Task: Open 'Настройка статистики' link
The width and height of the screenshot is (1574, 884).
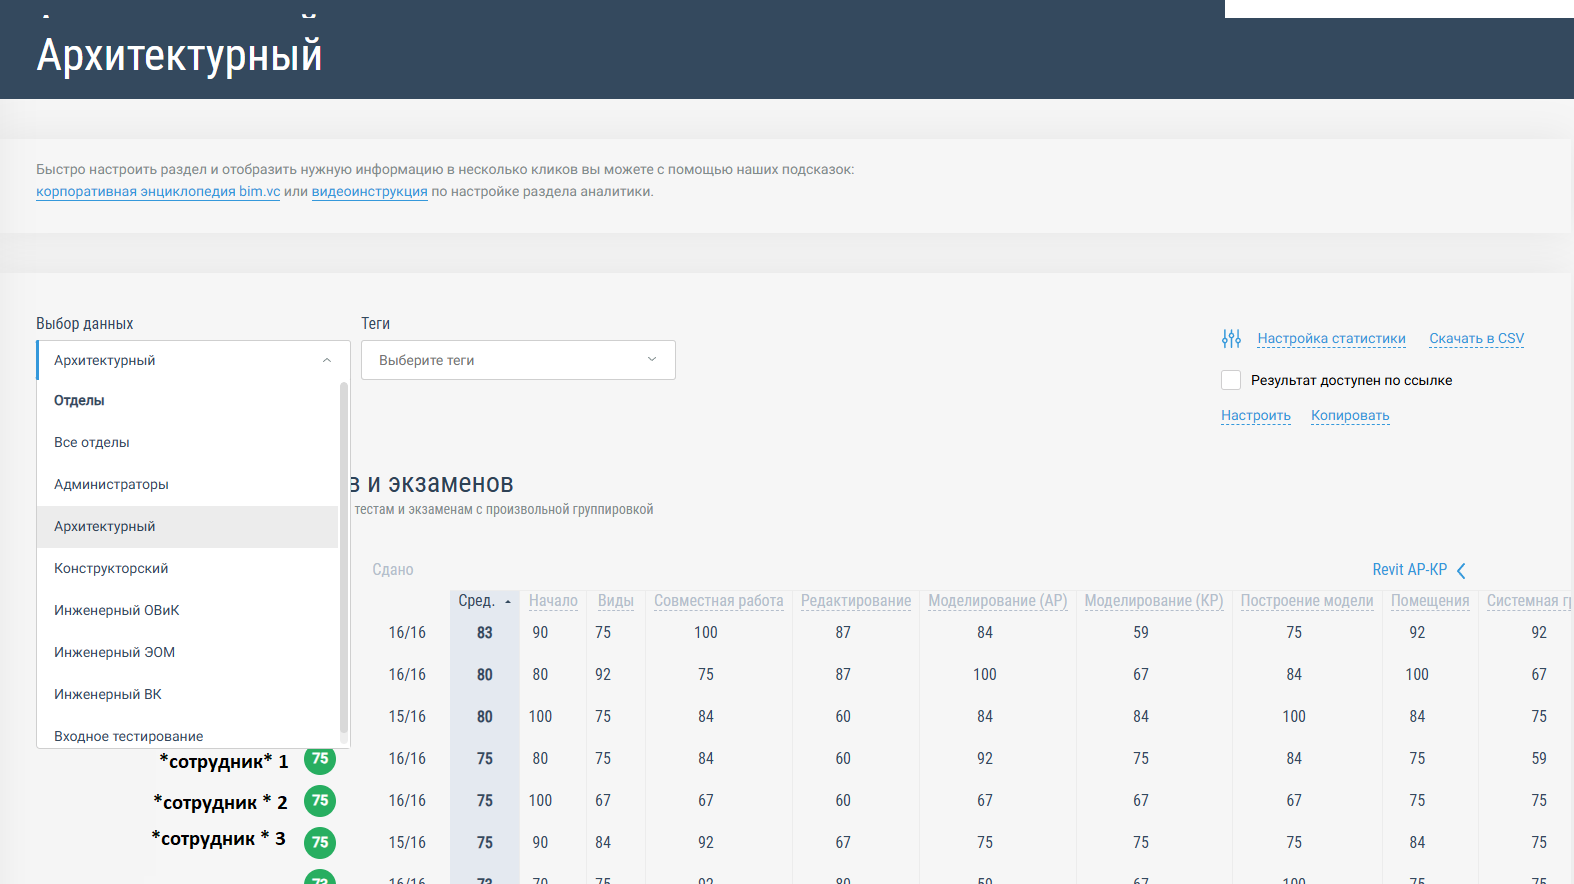Action: 1331,339
